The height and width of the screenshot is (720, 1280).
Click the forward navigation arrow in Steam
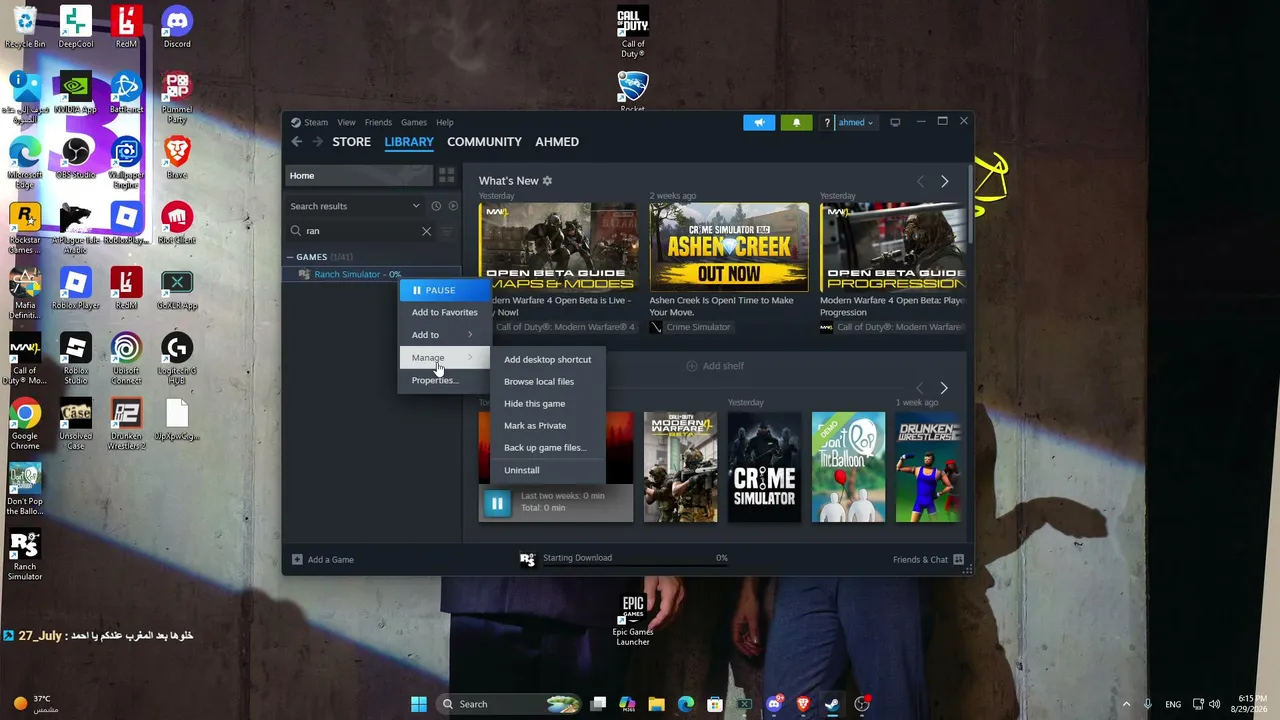click(x=318, y=142)
